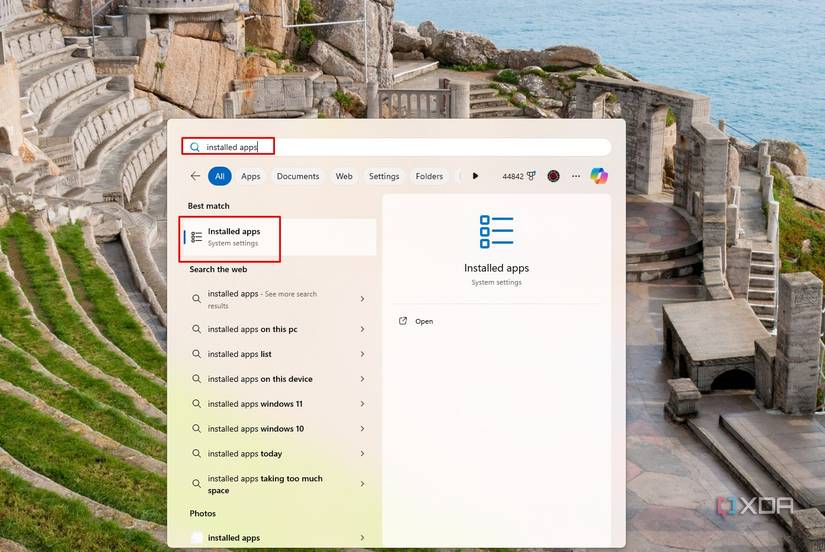Image resolution: width=825 pixels, height=552 pixels.
Task: Expand chevron for 'installed apps list'
Action: [363, 354]
